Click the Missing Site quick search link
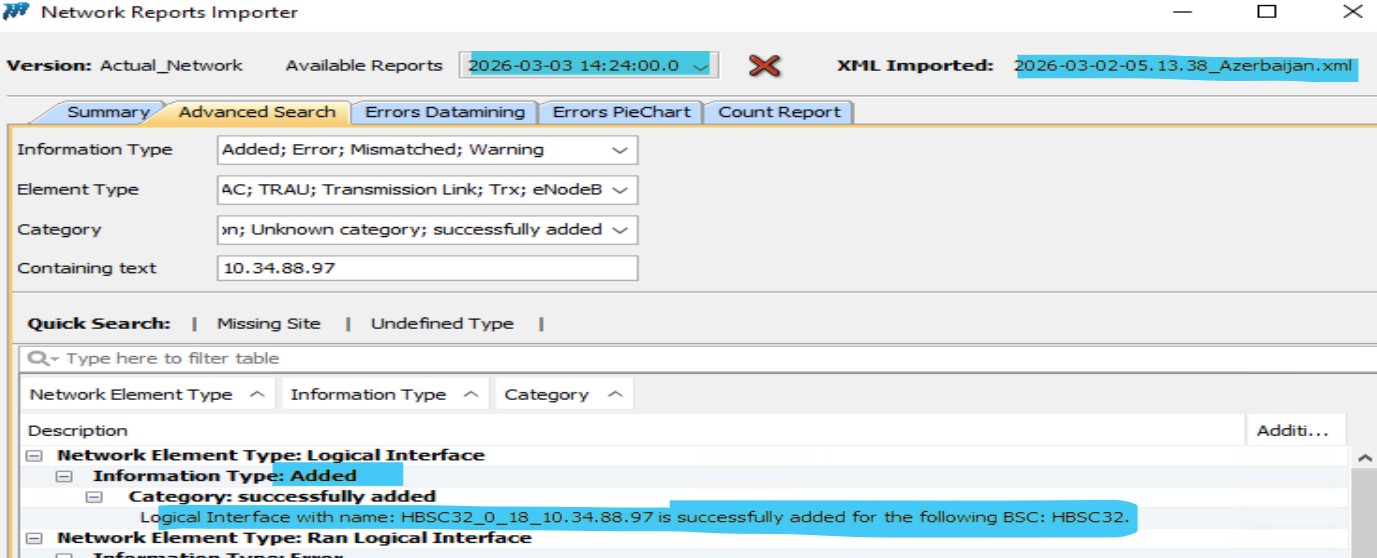 (268, 324)
